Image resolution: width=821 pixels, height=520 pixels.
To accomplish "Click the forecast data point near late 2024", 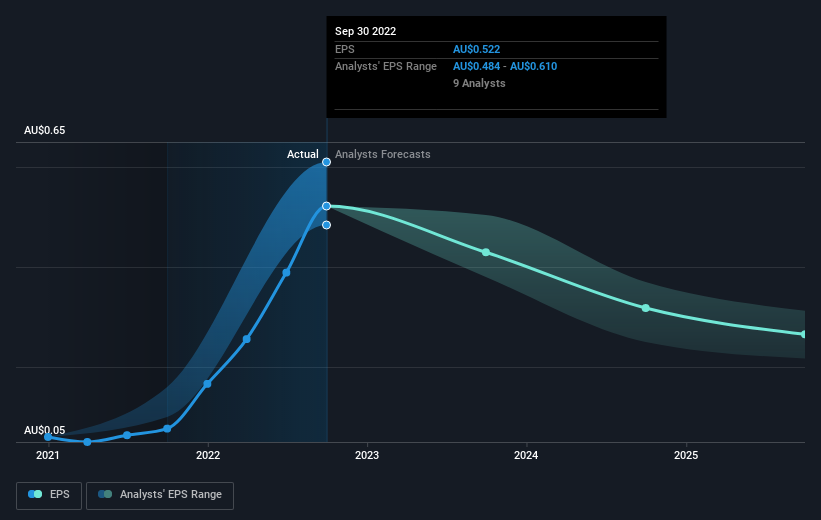I will pos(646,308).
